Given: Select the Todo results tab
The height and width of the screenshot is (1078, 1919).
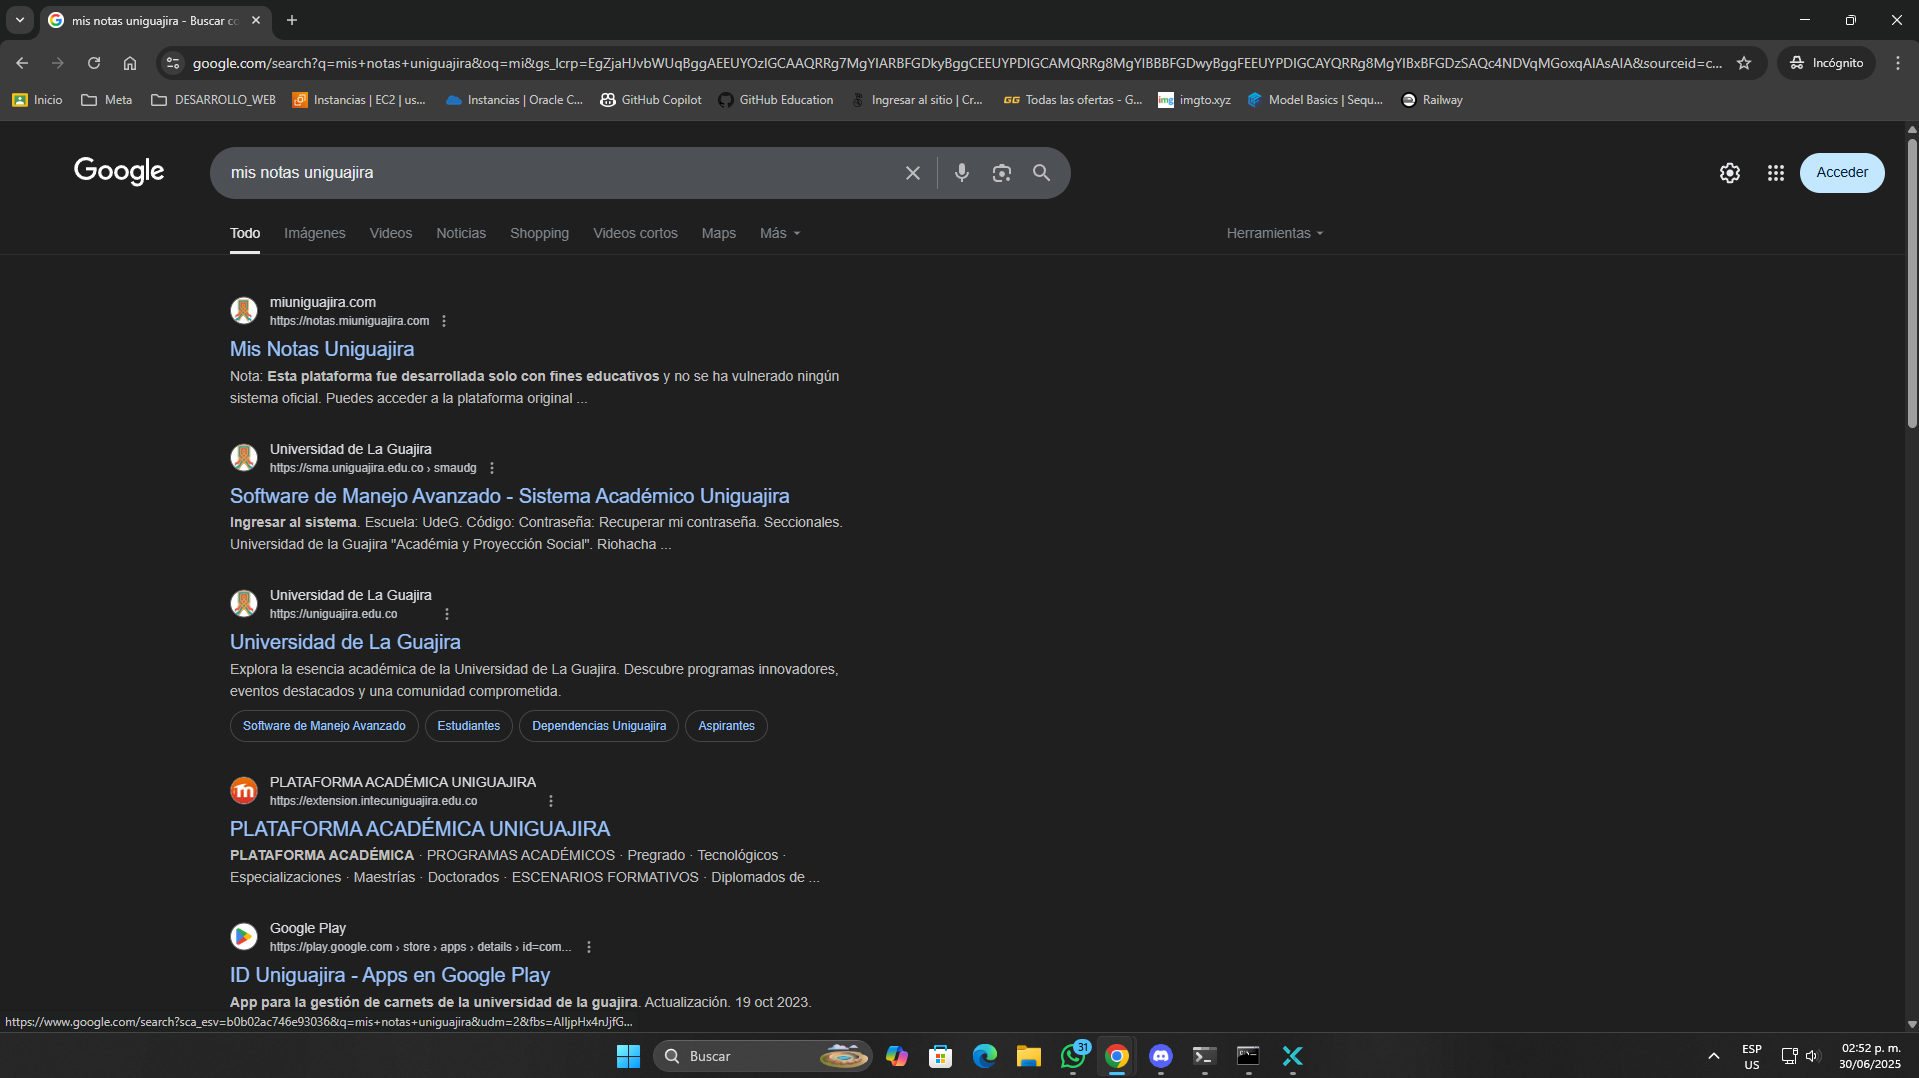Looking at the screenshot, I should pyautogui.click(x=245, y=233).
